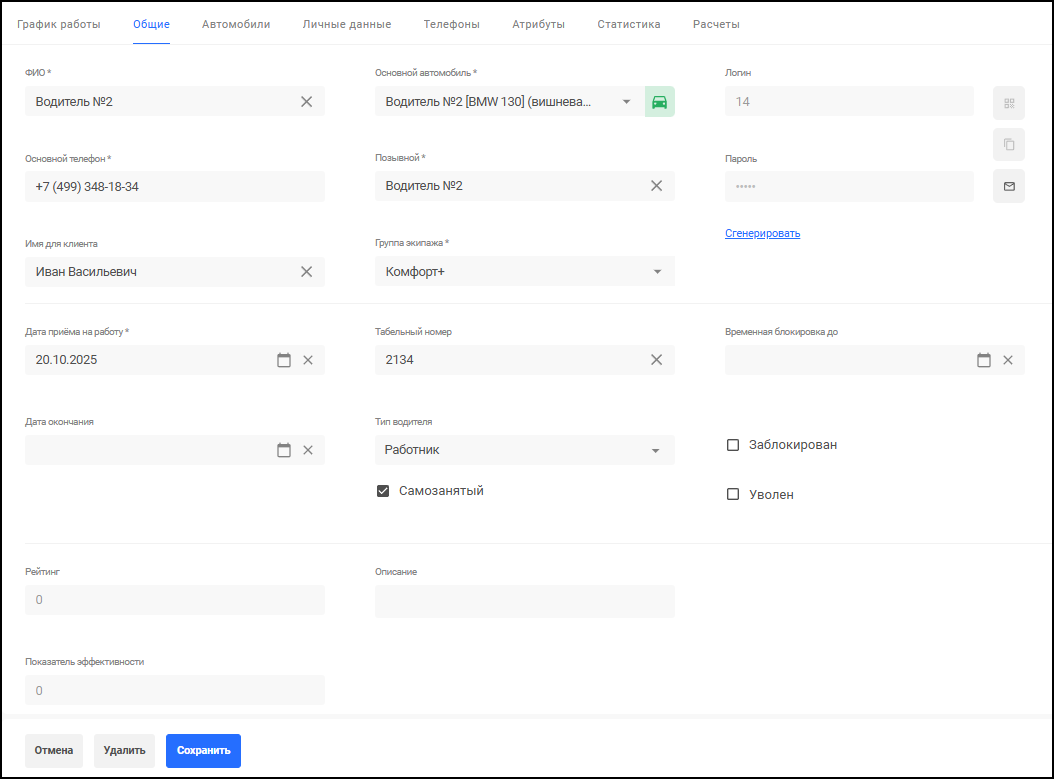Viewport: 1054px width, 779px height.
Task: Open calendar for Временная блокировка до
Action: pos(984,360)
